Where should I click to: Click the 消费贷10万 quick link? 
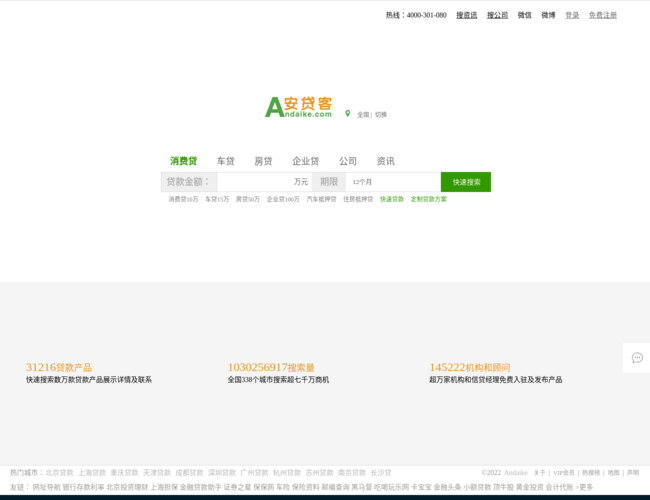tap(183, 199)
